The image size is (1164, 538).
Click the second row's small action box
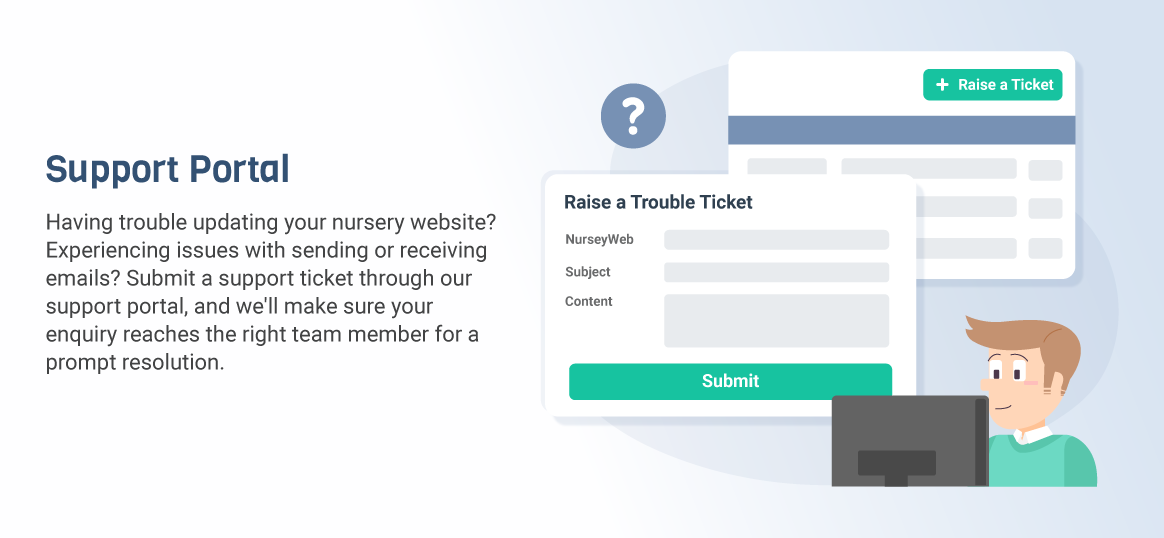coord(1045,209)
